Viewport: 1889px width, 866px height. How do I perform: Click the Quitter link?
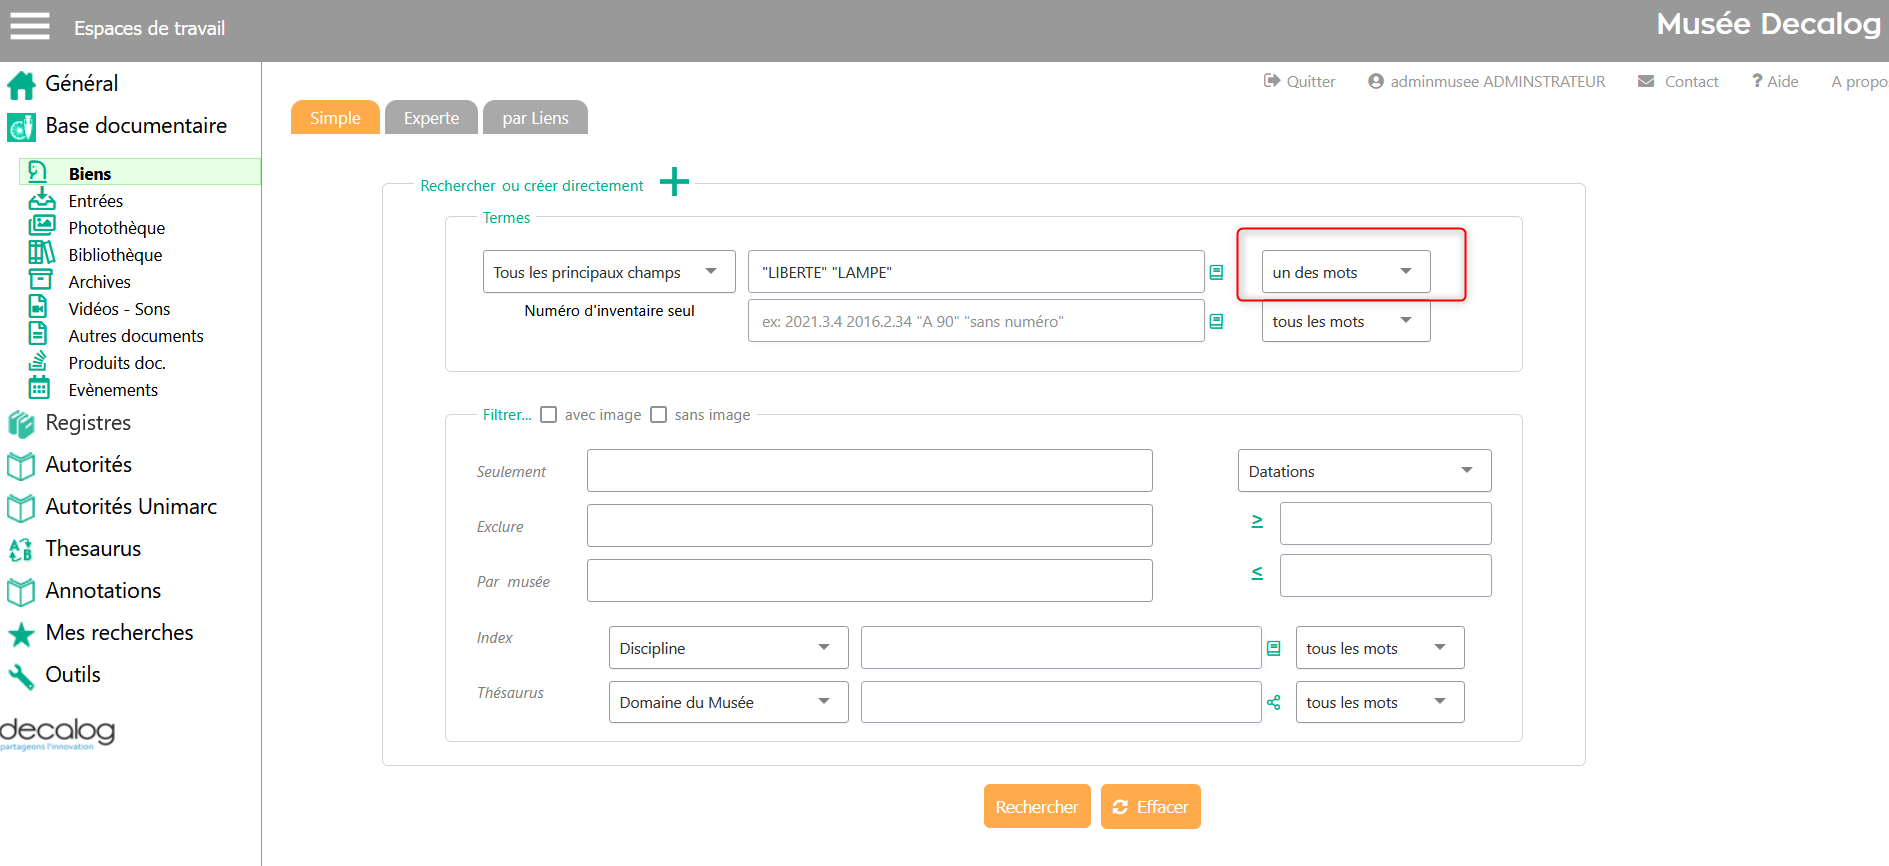1299,81
